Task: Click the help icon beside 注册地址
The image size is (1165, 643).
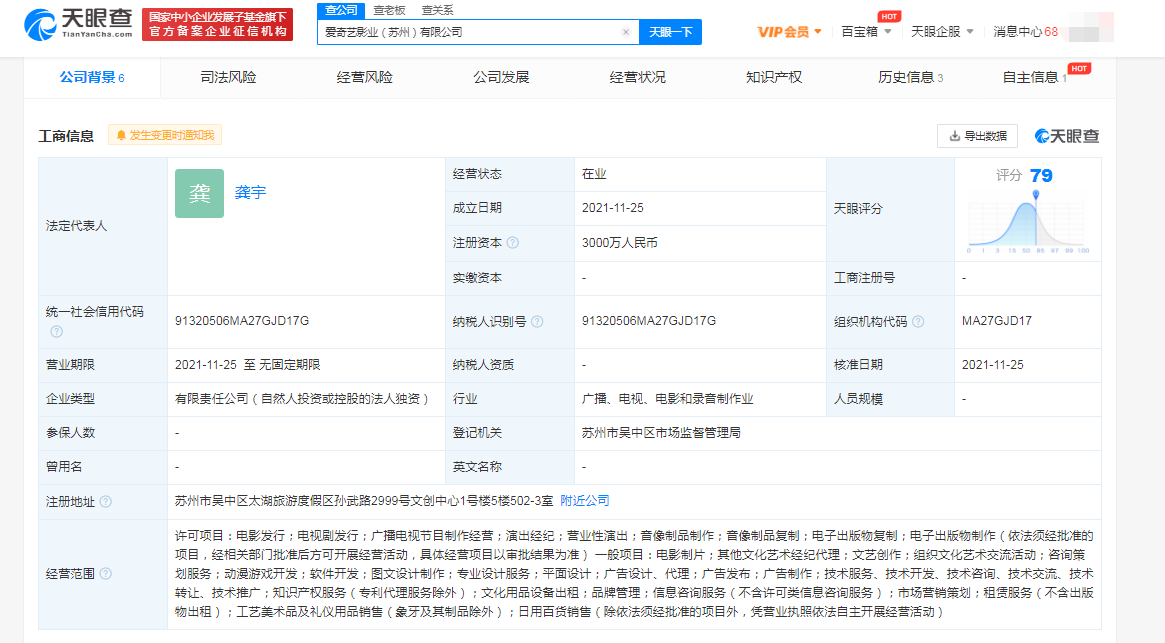Action: click(106, 502)
